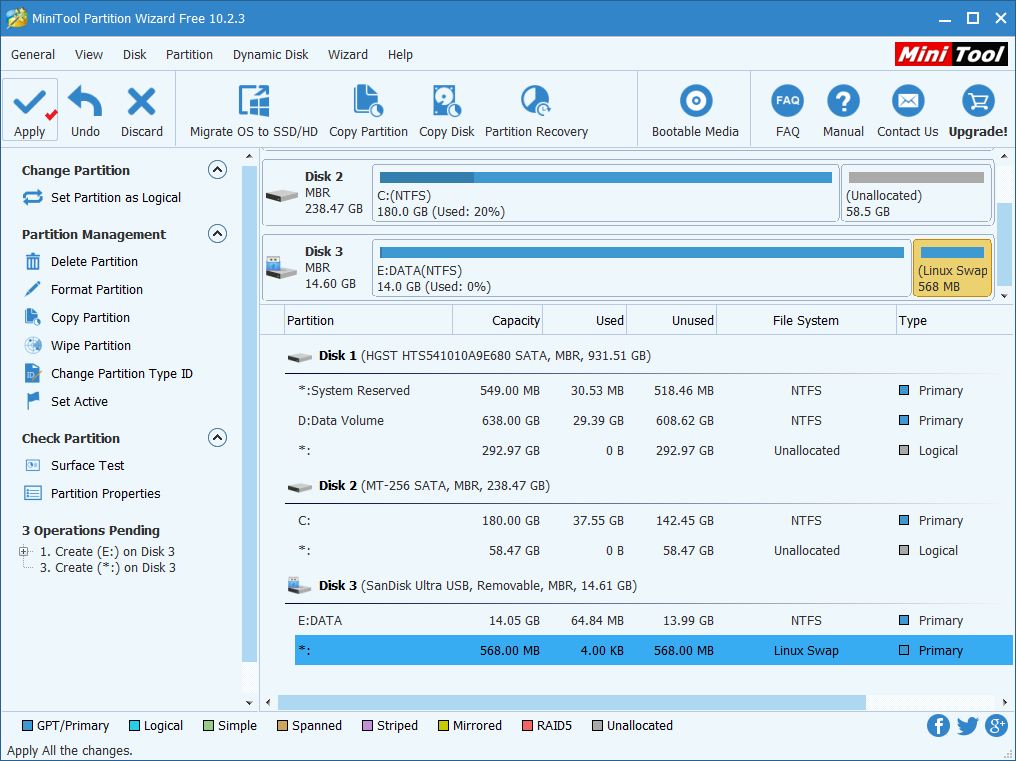Screen dimensions: 1016x761
Task: Click Set Partition as Logical
Action: pos(115,198)
